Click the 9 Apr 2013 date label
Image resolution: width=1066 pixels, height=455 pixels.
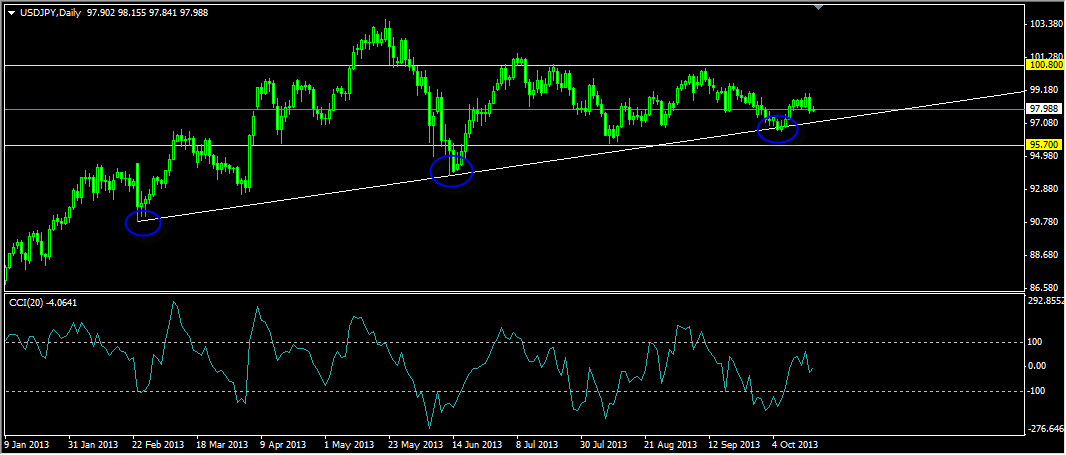283,444
